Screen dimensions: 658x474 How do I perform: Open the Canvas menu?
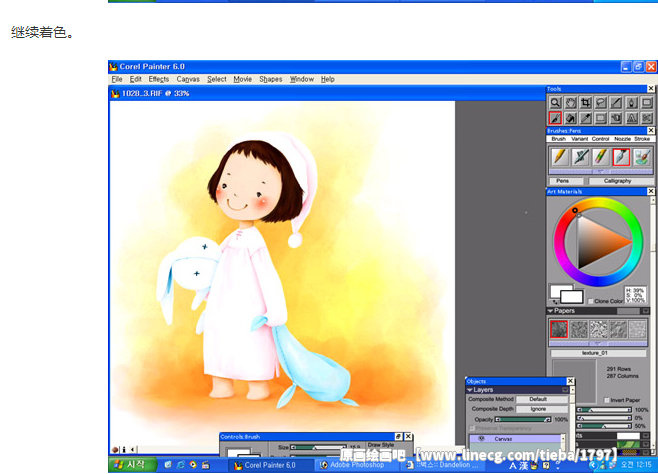coord(188,79)
